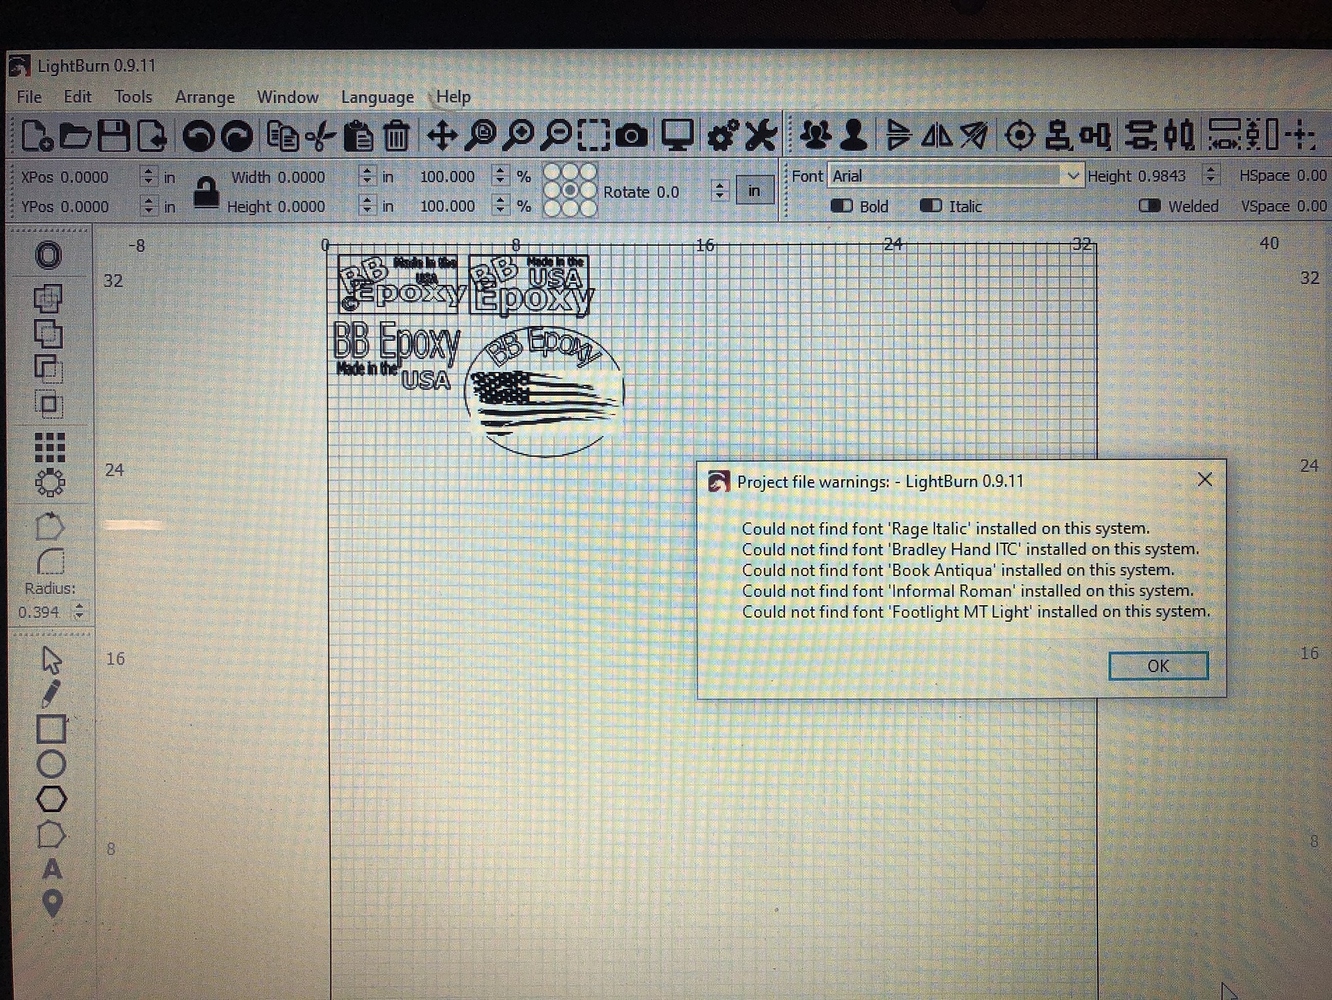Open the Window menu

coord(287,97)
